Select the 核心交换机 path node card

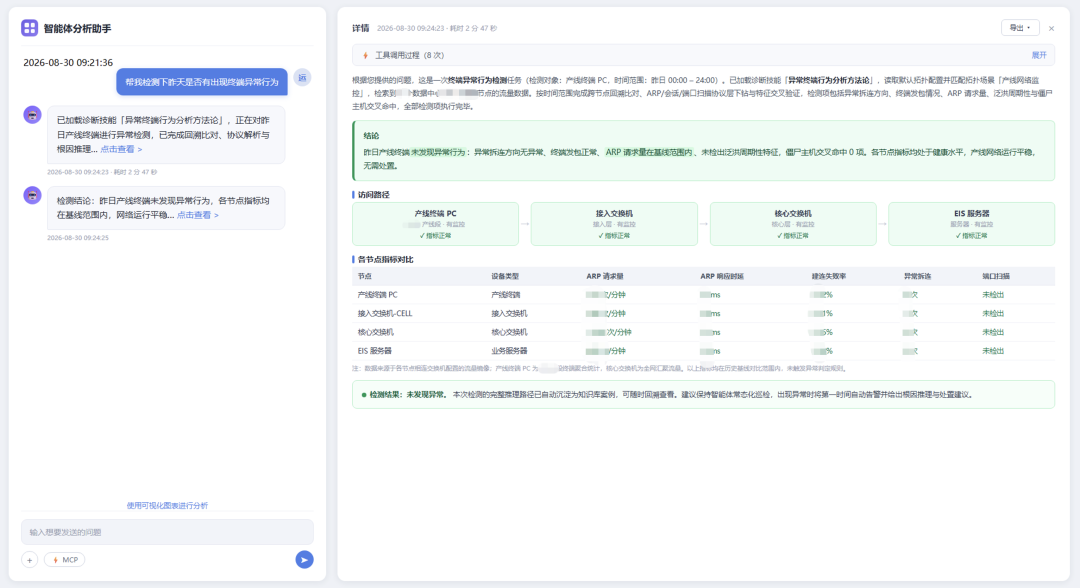(x=793, y=224)
